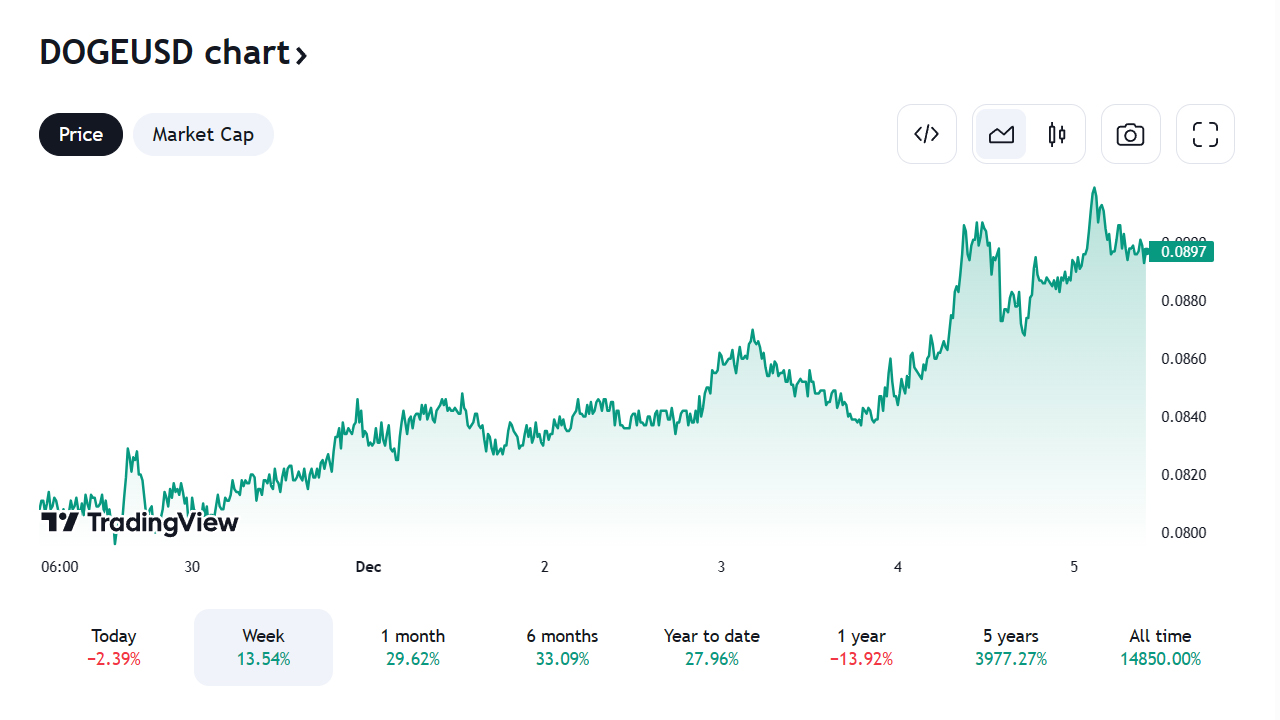Show the 1 month price range
This screenshot has height=720, width=1280.
pos(413,647)
